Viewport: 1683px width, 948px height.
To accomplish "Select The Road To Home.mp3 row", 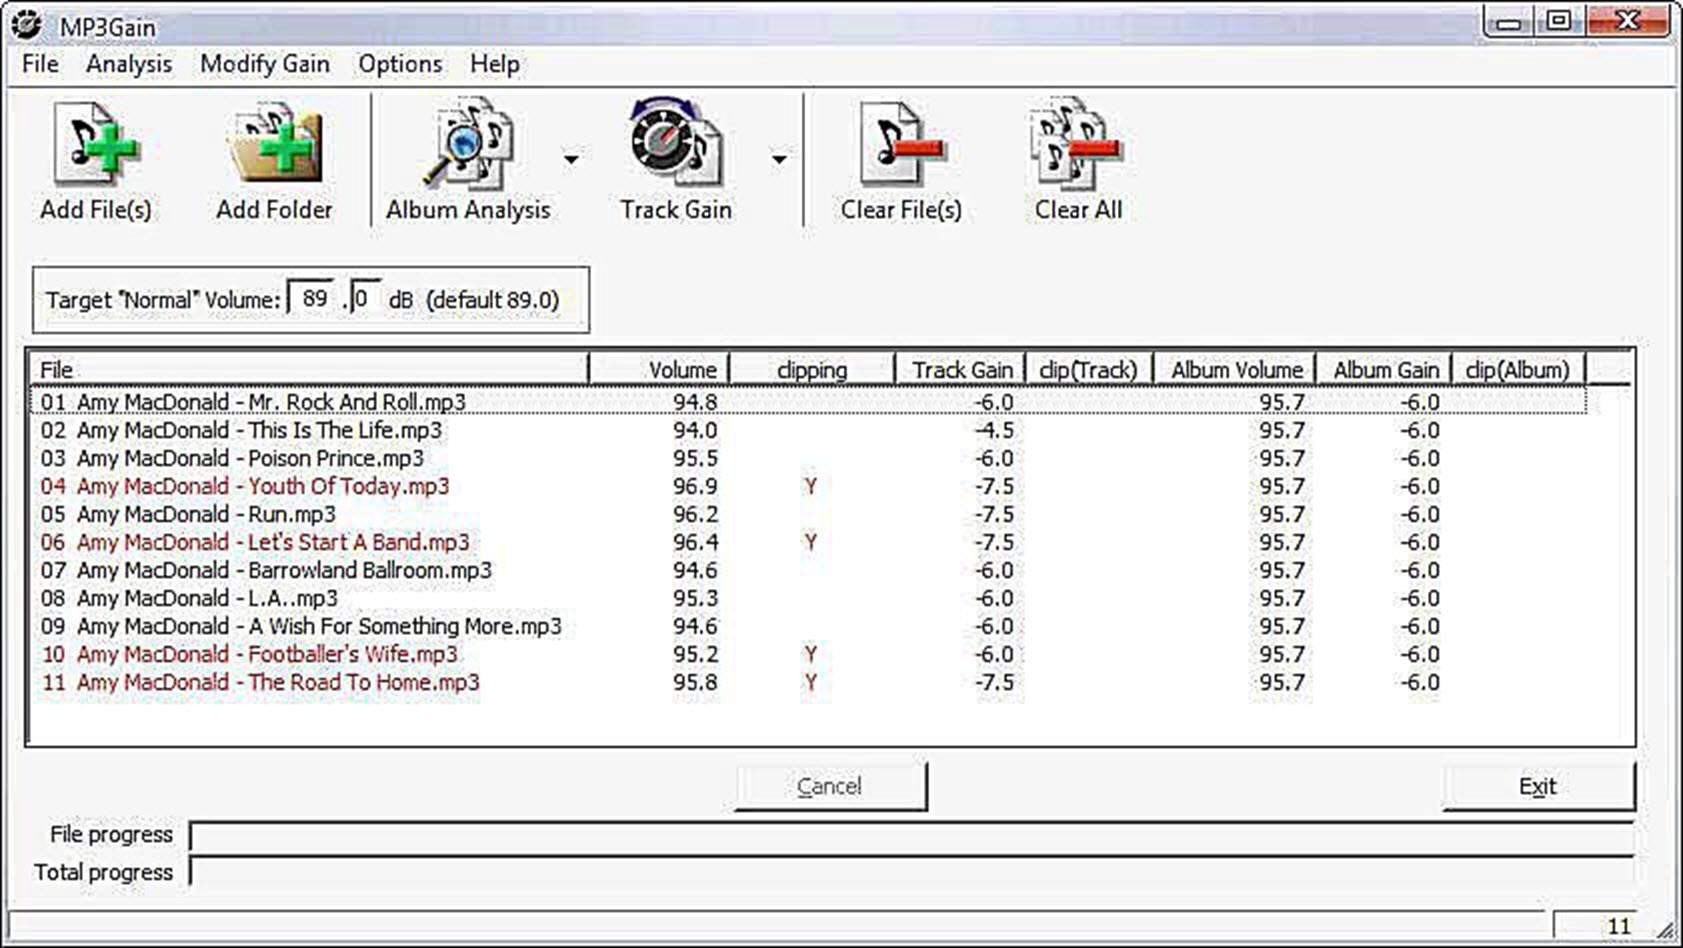I will coord(809,682).
